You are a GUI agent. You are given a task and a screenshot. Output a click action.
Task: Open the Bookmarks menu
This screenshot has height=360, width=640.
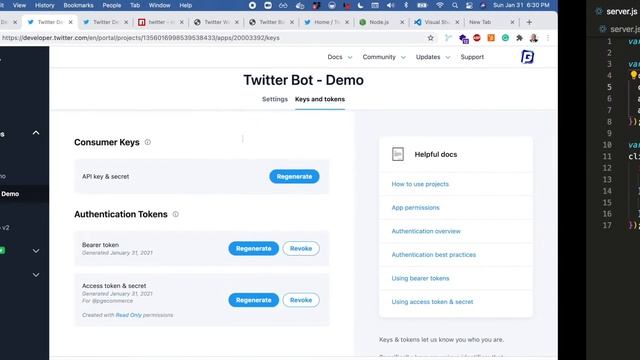coord(78,5)
